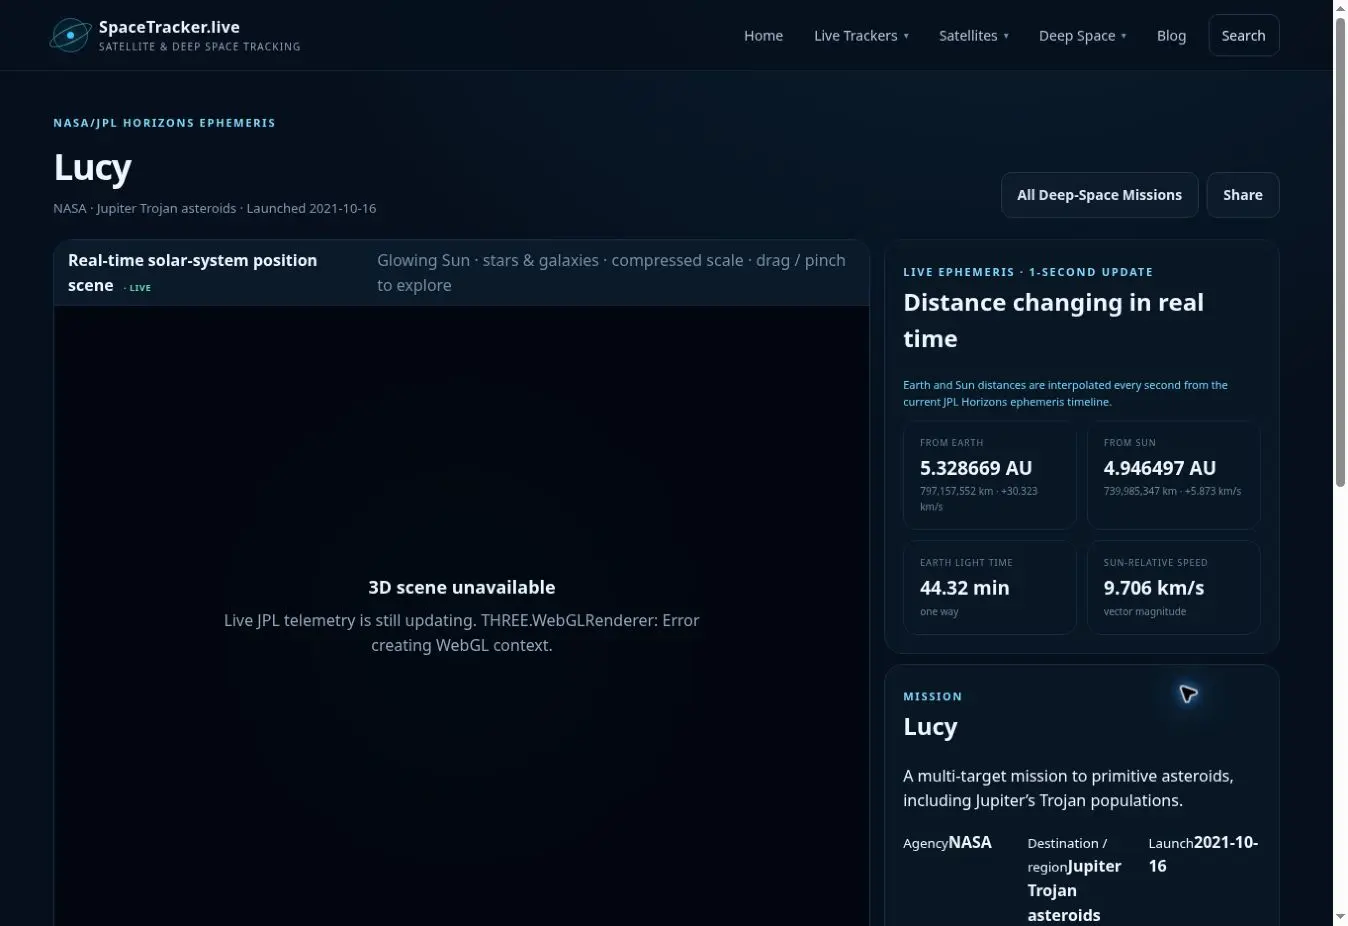Click the NASA agency value
Viewport: 1348px width, 926px height.
[x=970, y=842]
